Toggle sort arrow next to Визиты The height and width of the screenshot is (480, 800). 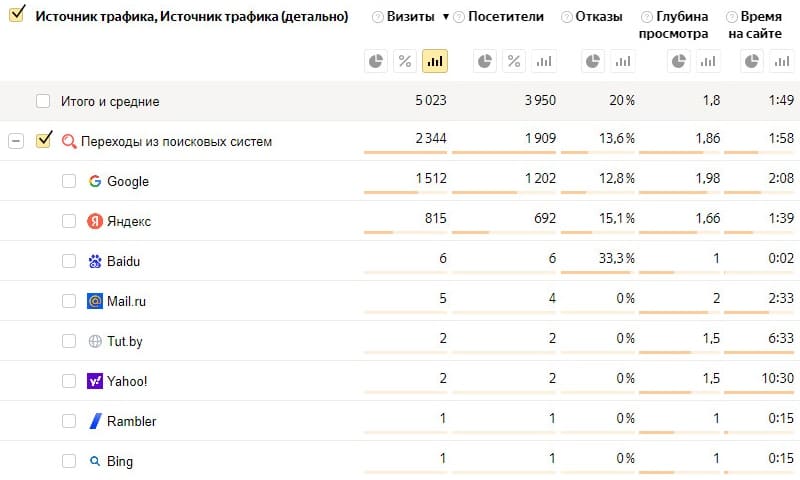click(445, 17)
